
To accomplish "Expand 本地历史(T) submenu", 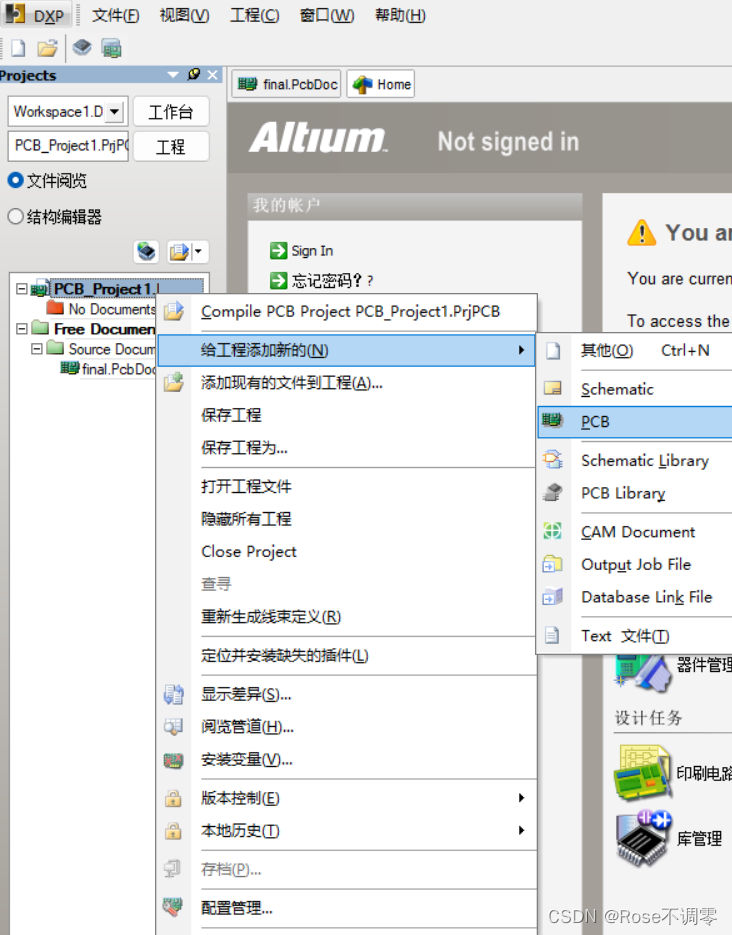I will (x=347, y=831).
